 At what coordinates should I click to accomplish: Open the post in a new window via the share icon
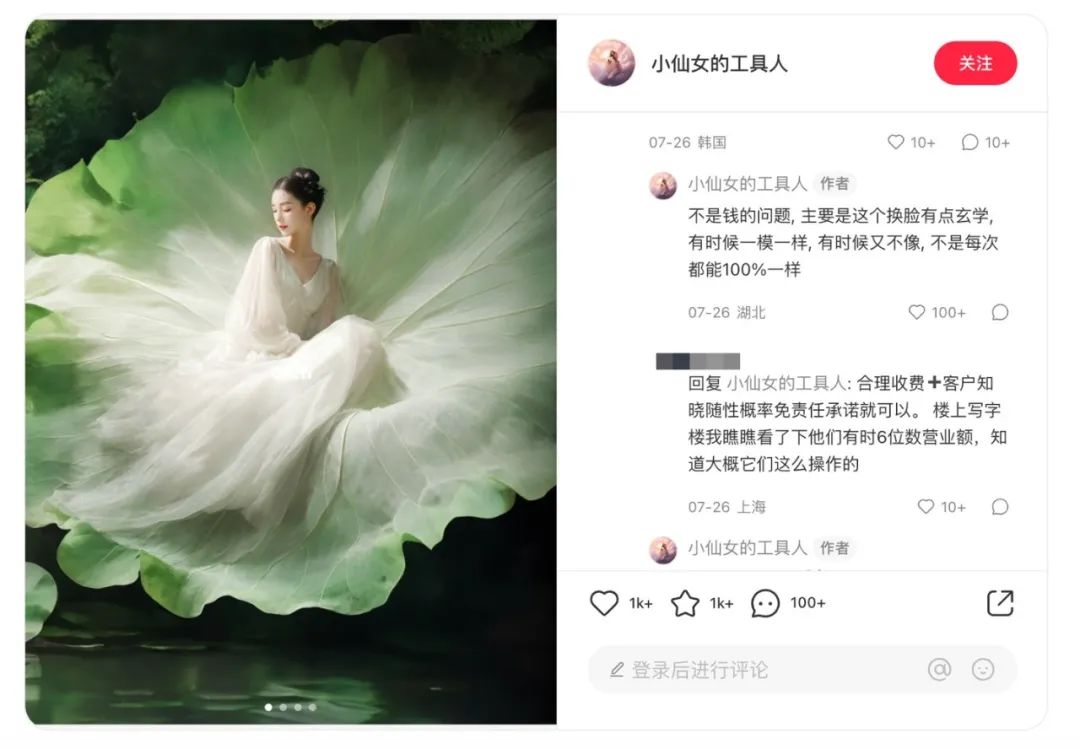tap(1000, 603)
